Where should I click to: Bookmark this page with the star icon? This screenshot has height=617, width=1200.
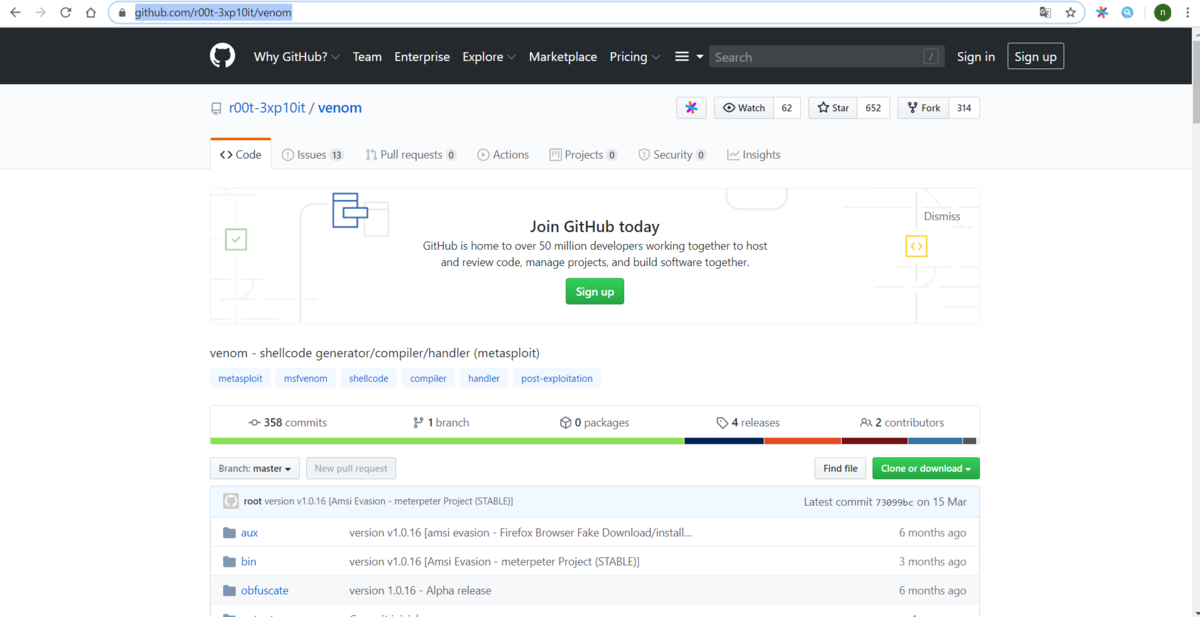(x=1071, y=13)
